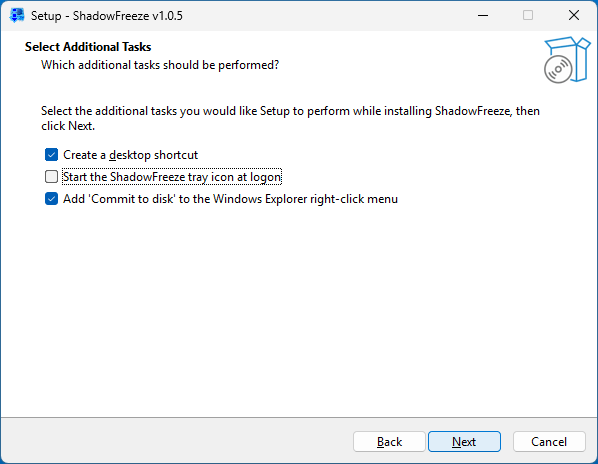Click 'Which additional tasks should be performed?' subtitle
The width and height of the screenshot is (598, 464).
(160, 65)
